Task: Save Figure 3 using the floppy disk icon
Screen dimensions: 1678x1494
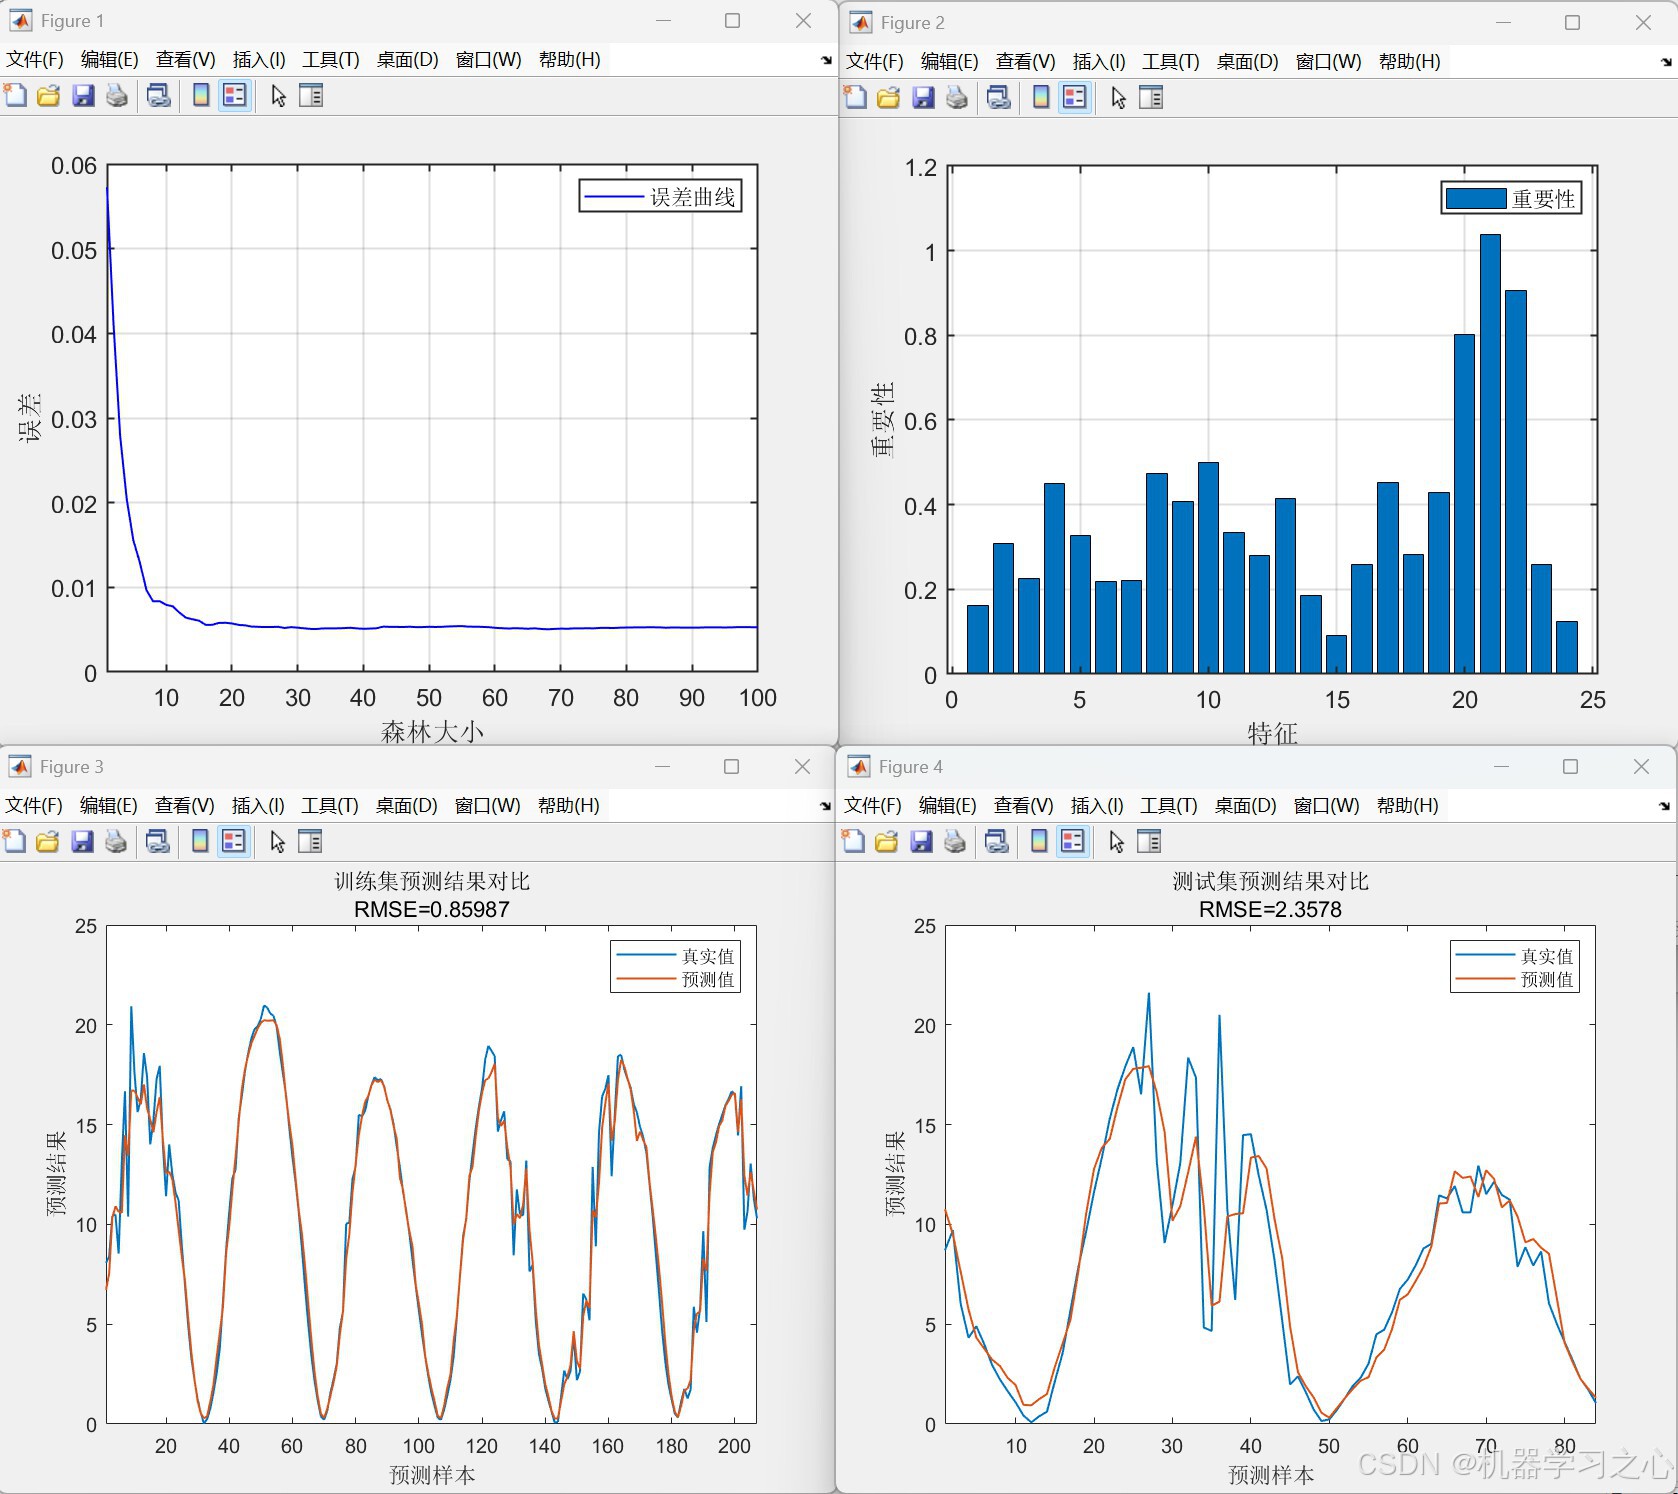Action: 82,842
